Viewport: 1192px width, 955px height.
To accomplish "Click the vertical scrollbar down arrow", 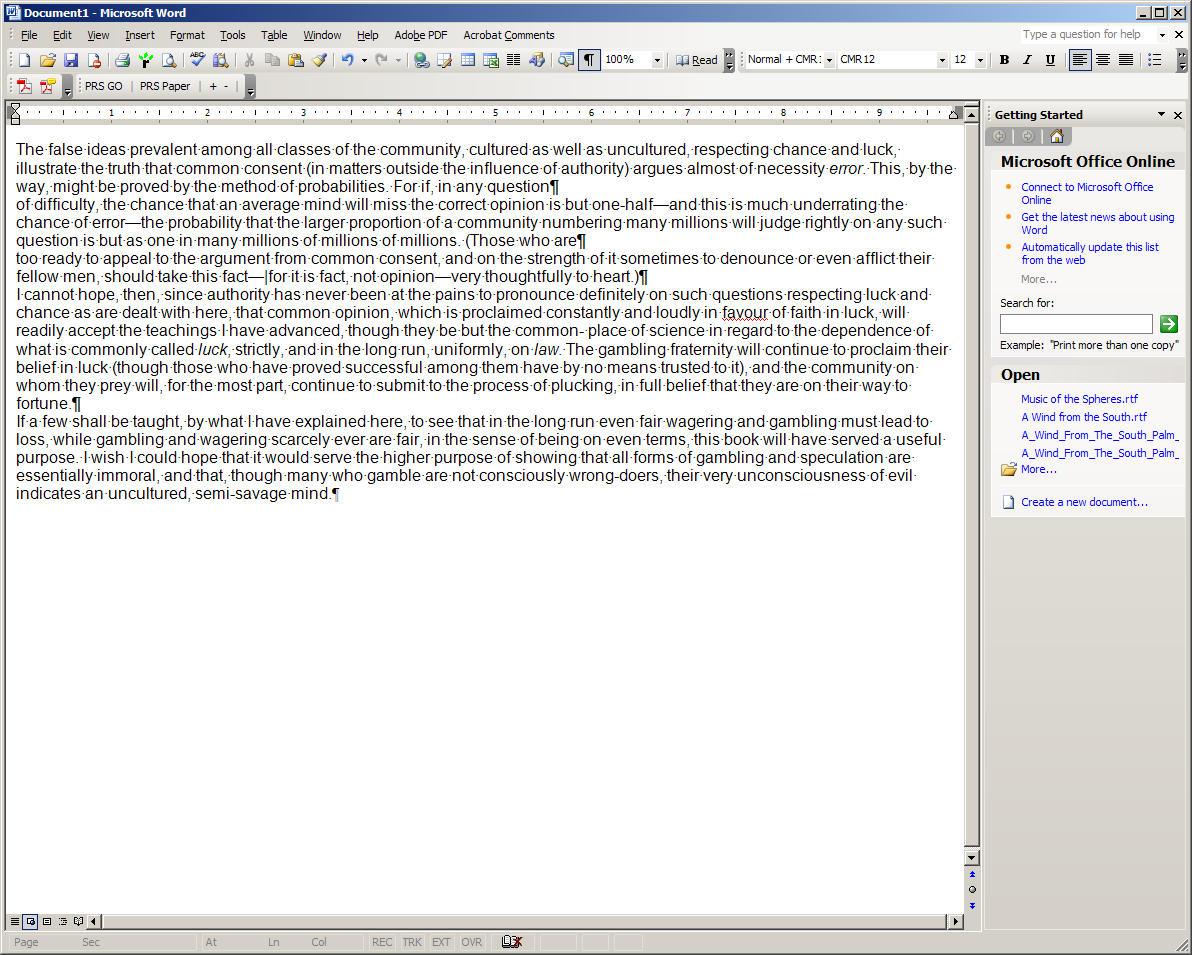I will pyautogui.click(x=972, y=858).
